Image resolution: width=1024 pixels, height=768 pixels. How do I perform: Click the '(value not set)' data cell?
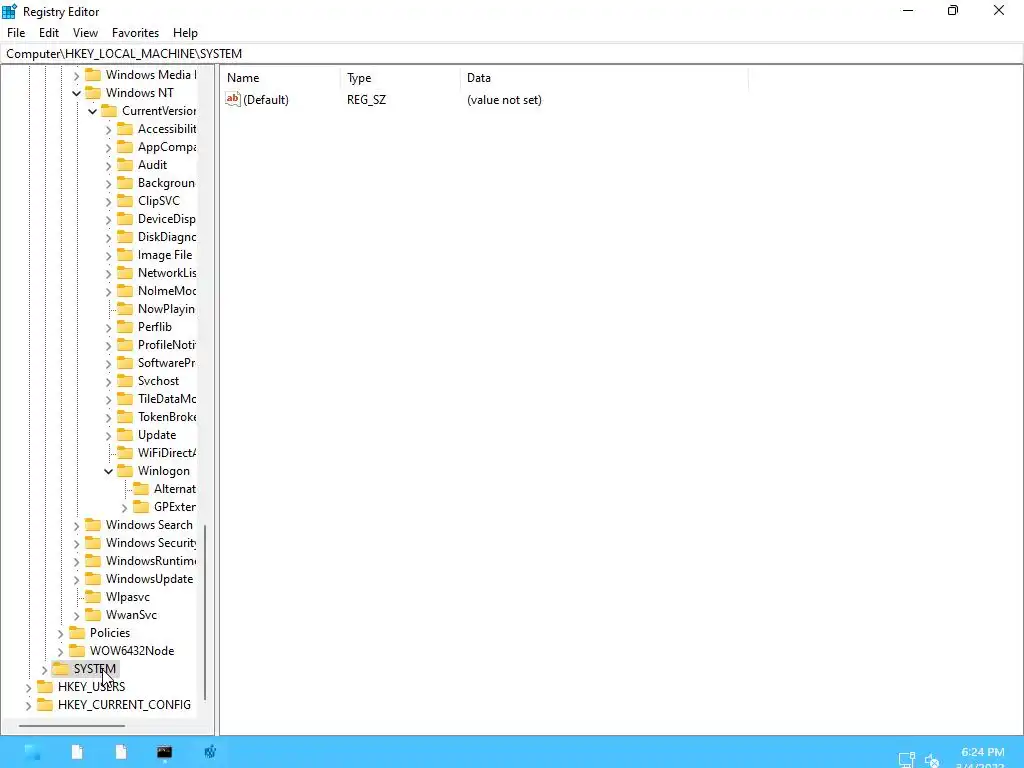(x=504, y=100)
